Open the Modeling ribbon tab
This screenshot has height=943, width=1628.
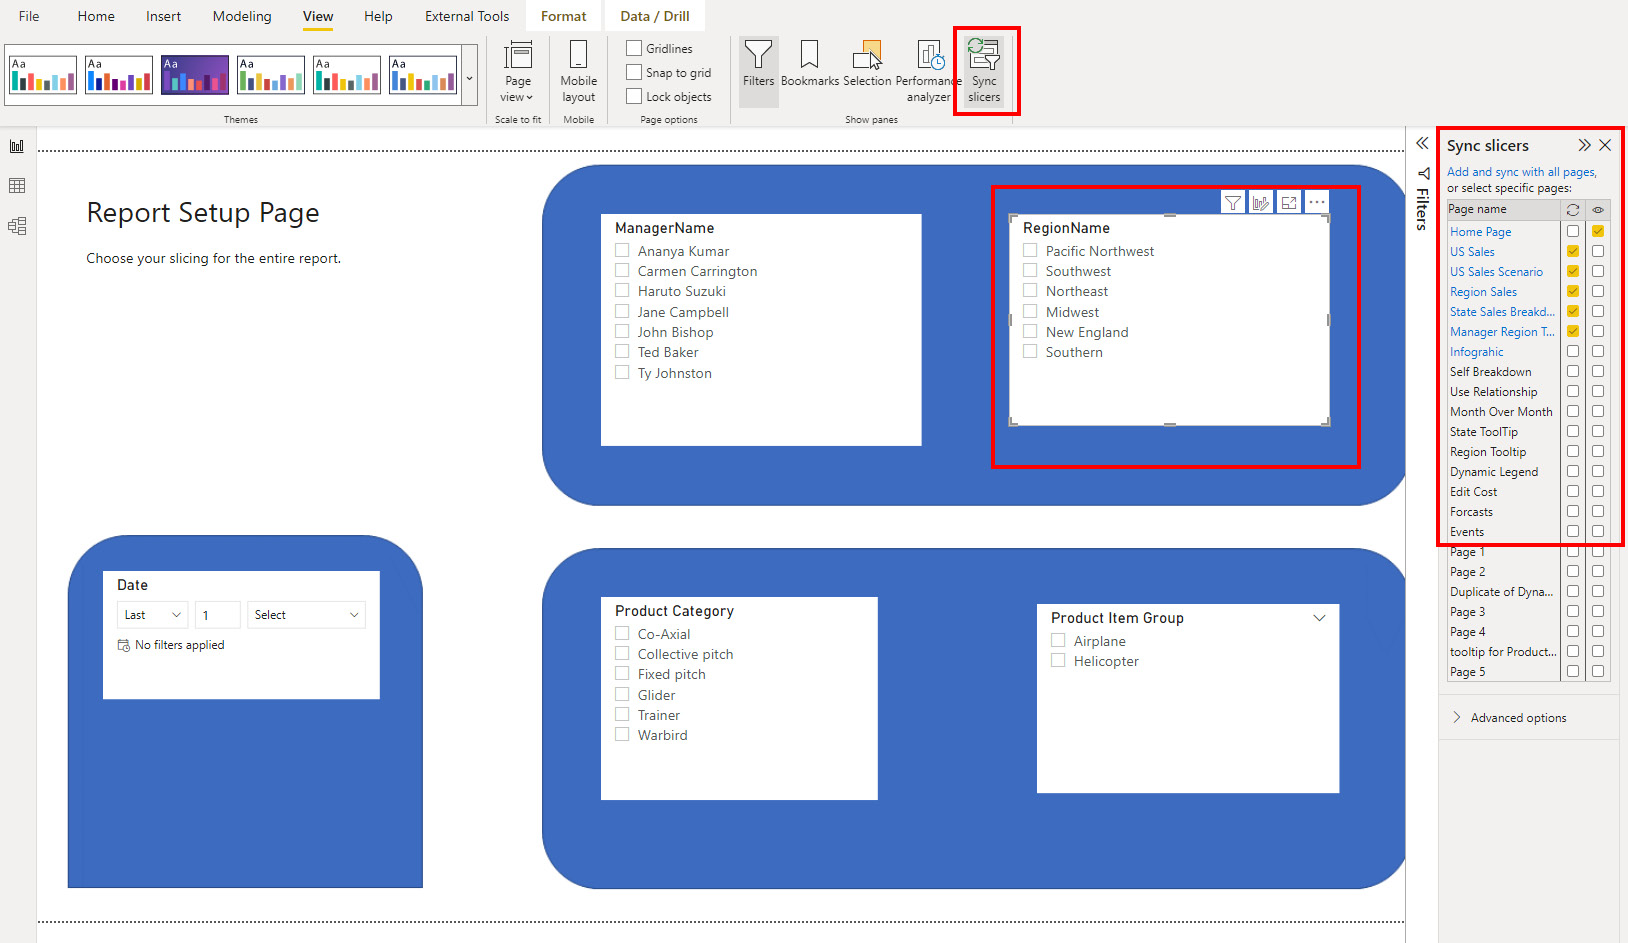coord(242,16)
